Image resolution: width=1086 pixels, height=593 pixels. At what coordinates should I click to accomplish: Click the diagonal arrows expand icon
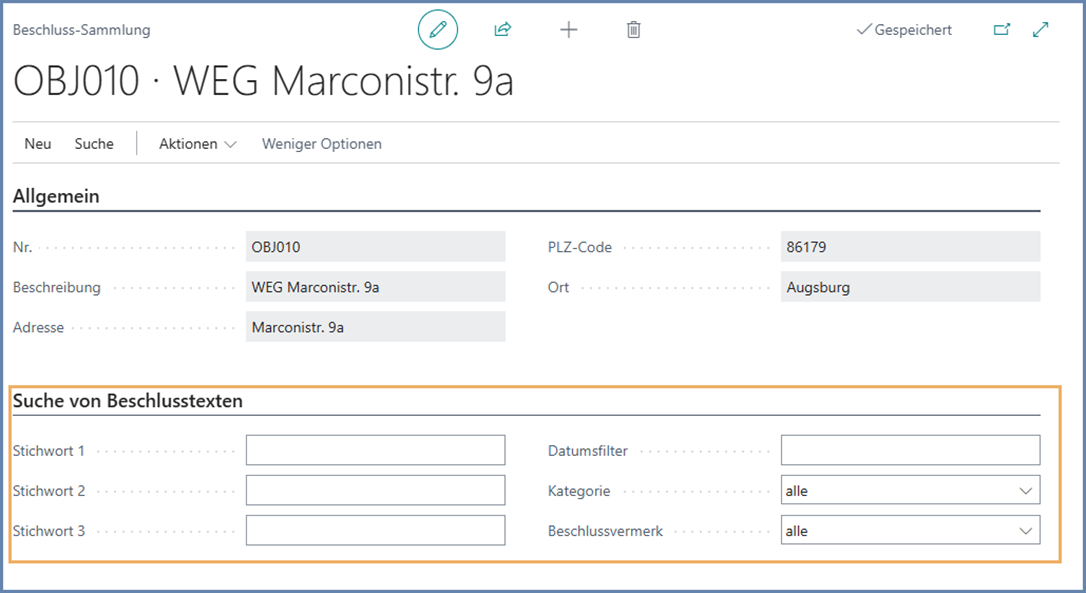click(x=1041, y=30)
